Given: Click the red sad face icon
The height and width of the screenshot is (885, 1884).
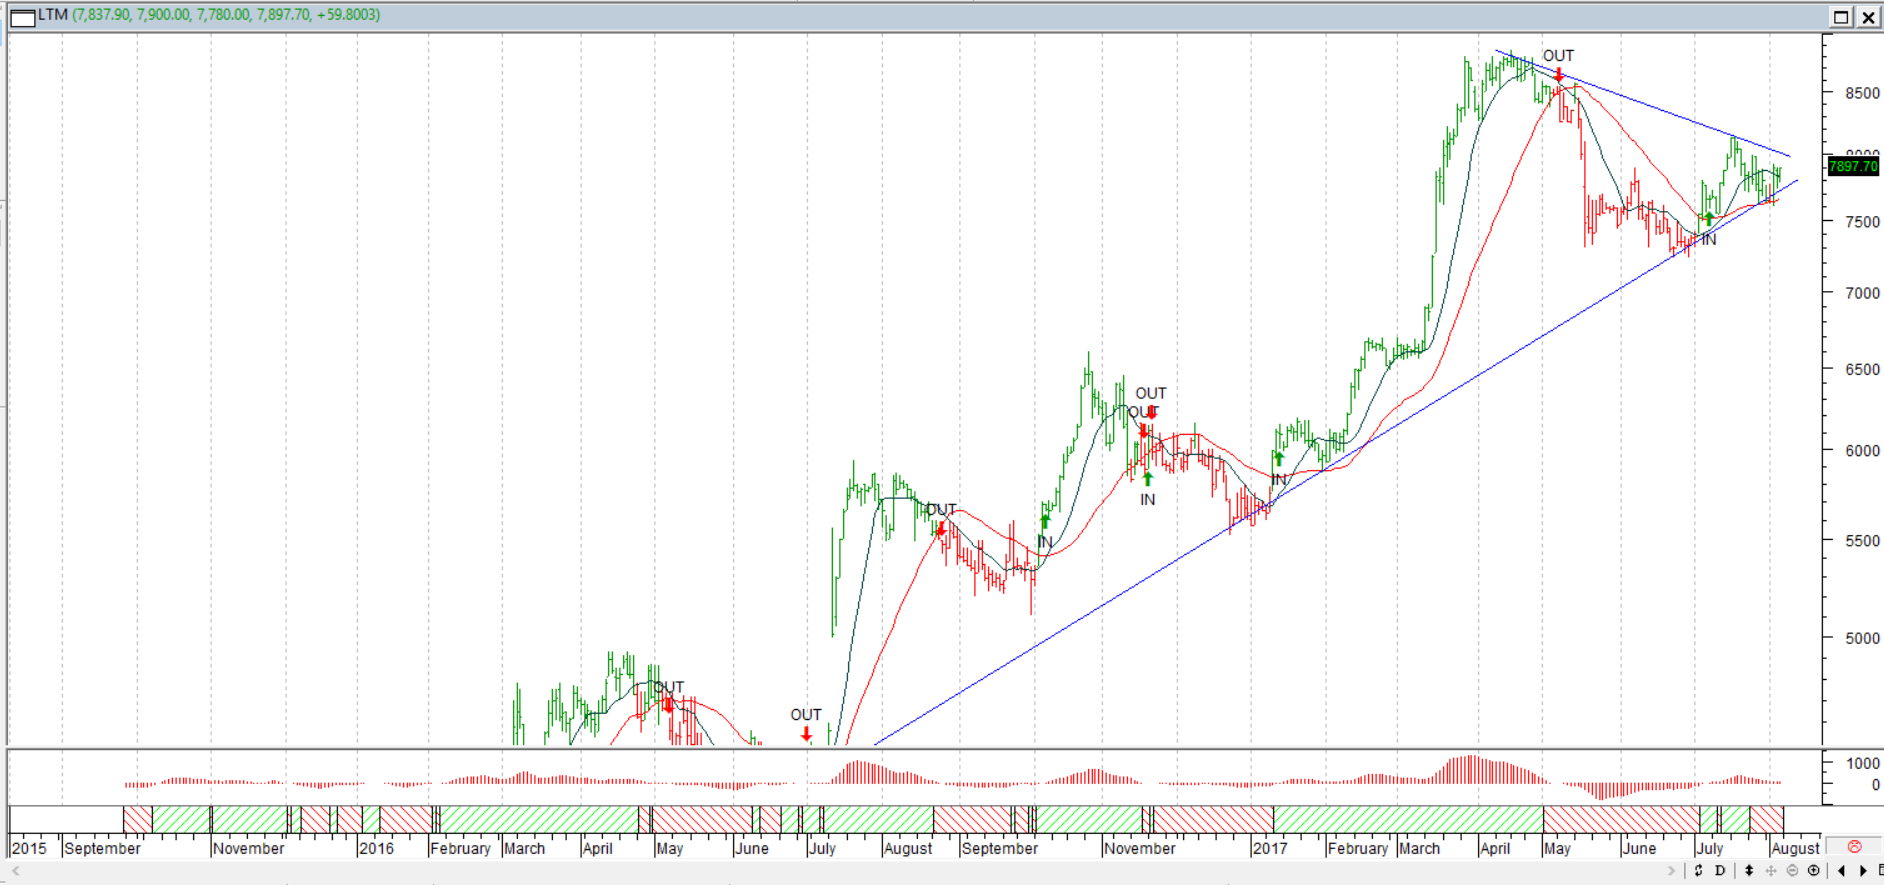Looking at the screenshot, I should [1854, 847].
